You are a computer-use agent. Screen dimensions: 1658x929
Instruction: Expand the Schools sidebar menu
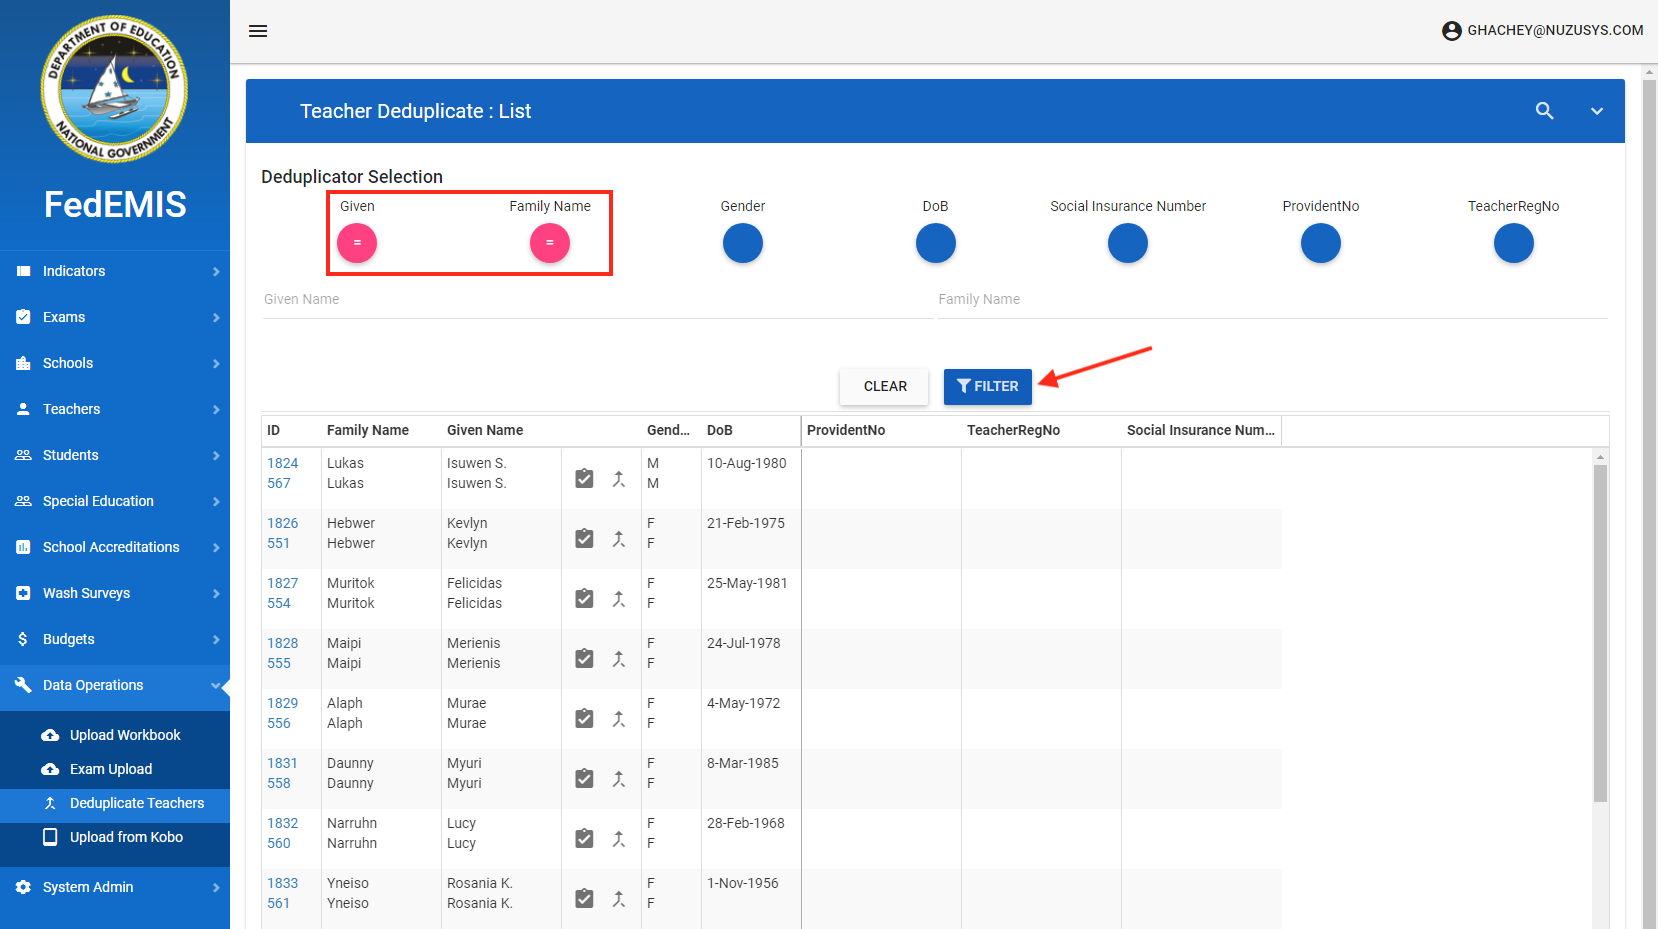[115, 363]
